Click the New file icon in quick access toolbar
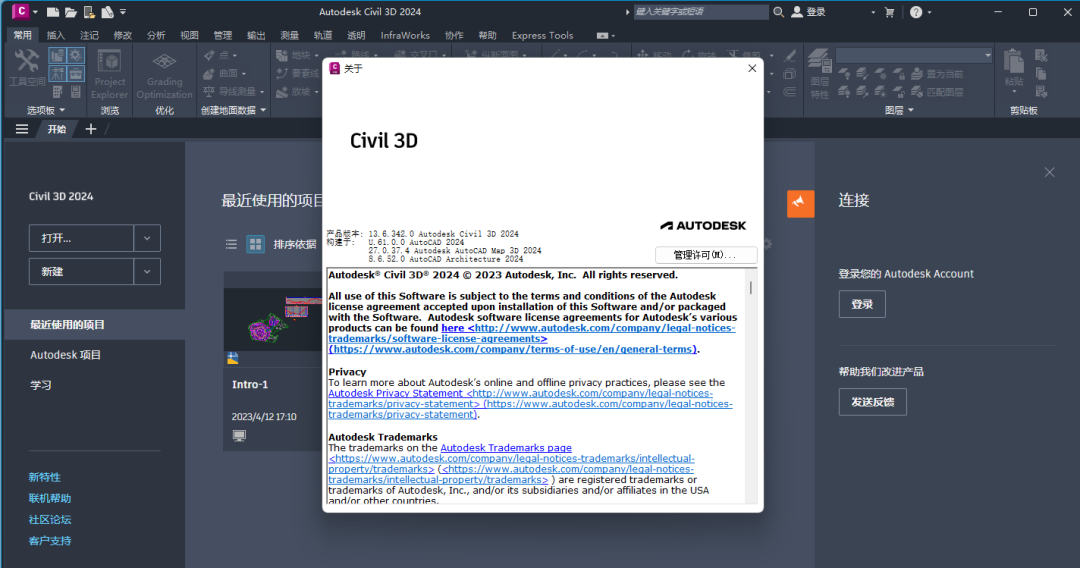Screen dimensions: 1080x568 [52, 12]
